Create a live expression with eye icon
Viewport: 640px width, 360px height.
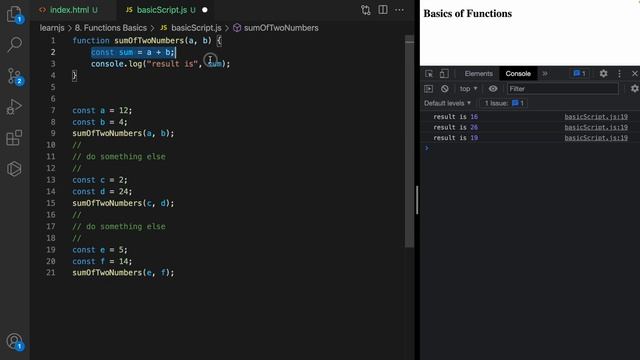493,89
